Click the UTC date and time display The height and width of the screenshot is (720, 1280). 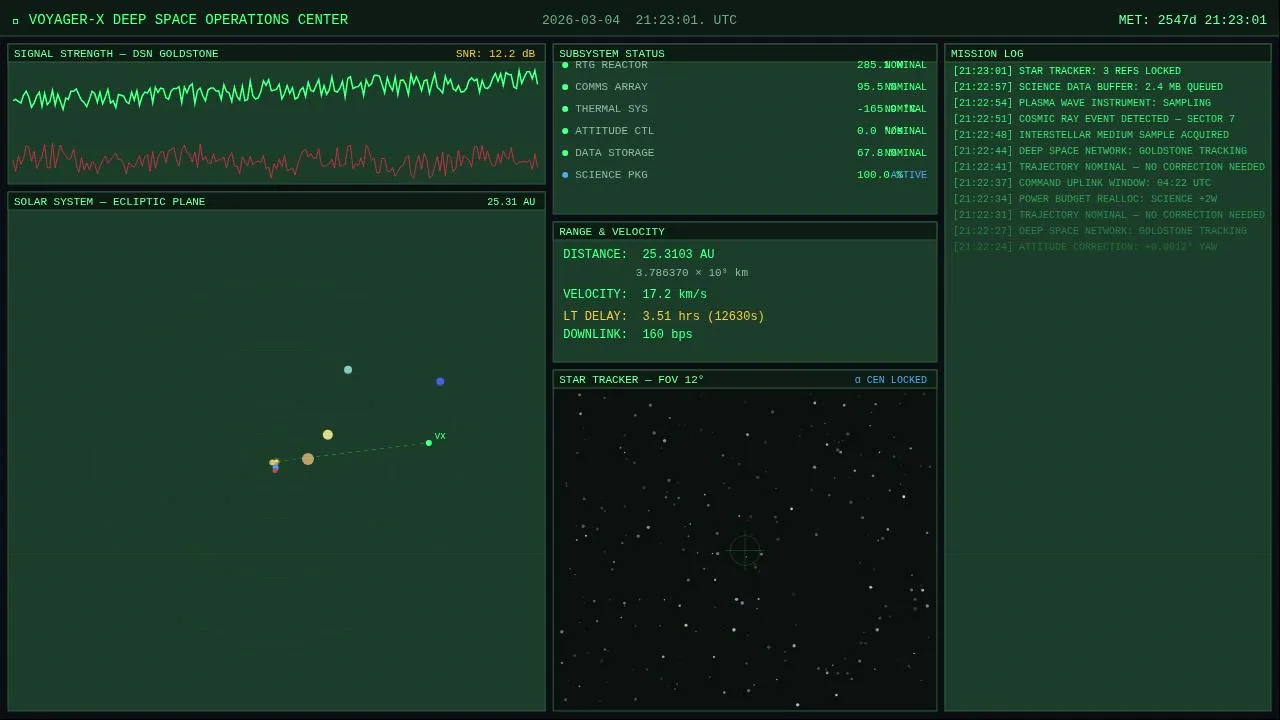coord(639,20)
